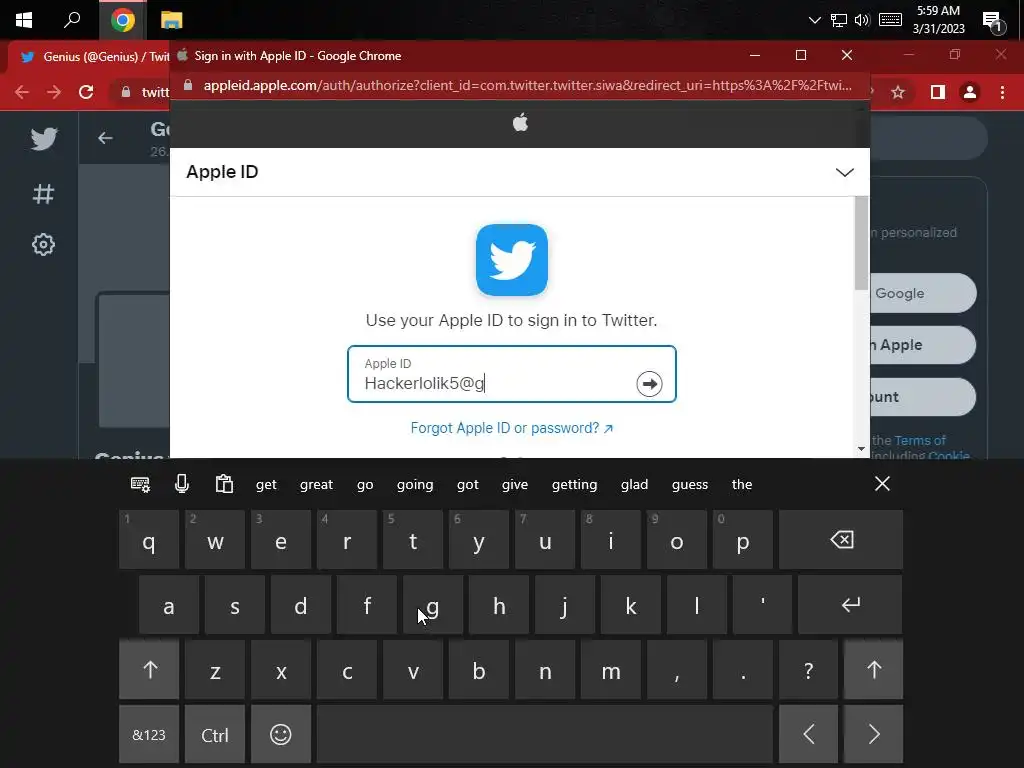The width and height of the screenshot is (1024, 768).
Task: Close the touch keyboard with X
Action: pos(882,484)
